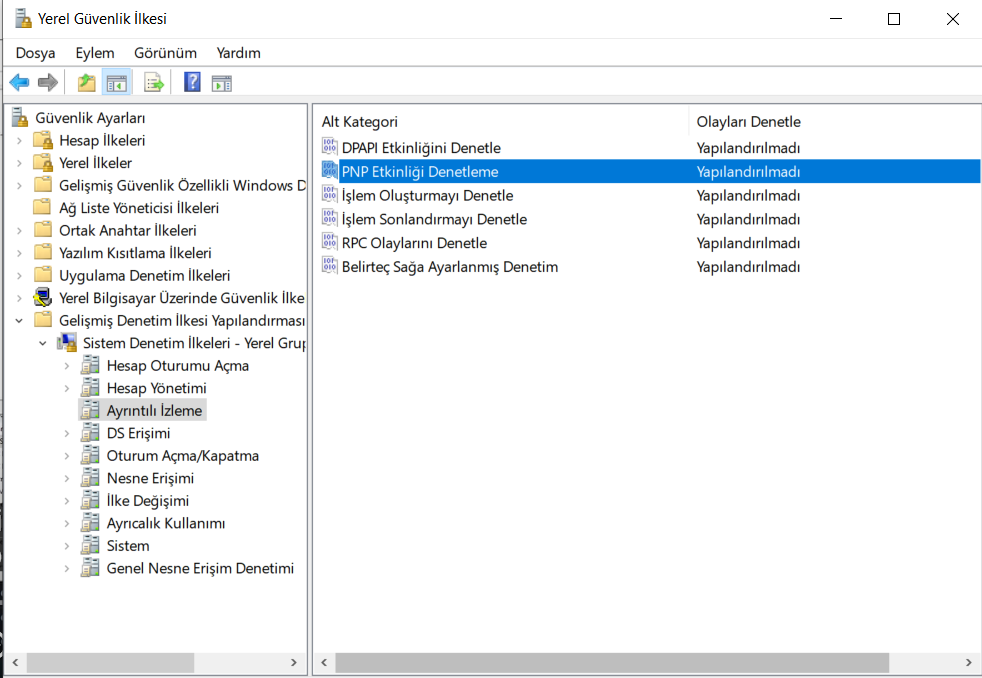Click the RPC Olaylarını Denetle policy icon
The image size is (982, 678).
coord(329,242)
